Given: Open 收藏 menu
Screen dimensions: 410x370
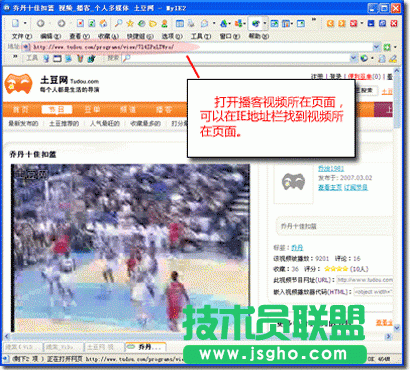Looking at the screenshot, I should (x=108, y=36).
